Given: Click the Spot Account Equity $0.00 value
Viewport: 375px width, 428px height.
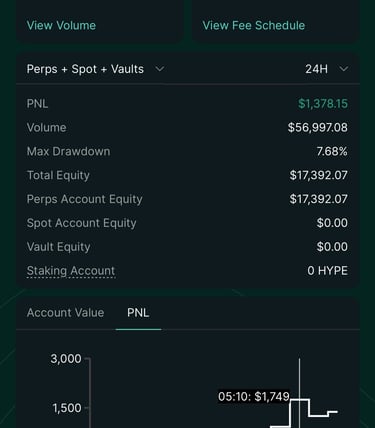Looking at the screenshot, I should (332, 223).
